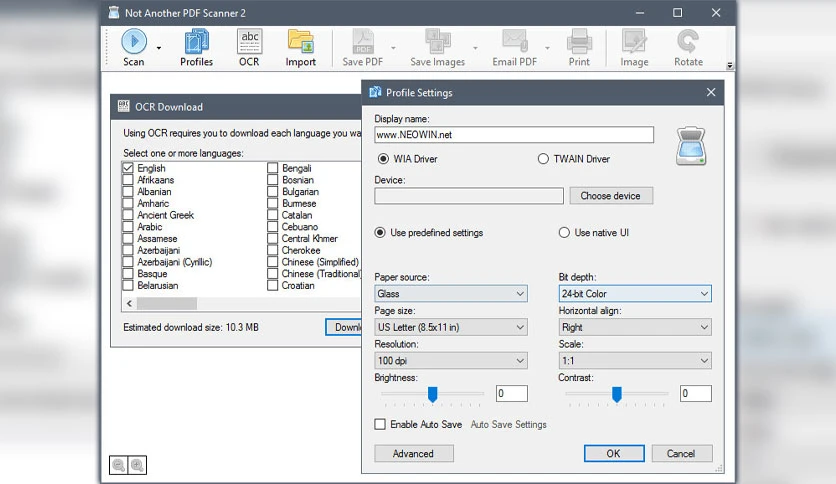Image resolution: width=836 pixels, height=484 pixels.
Task: Click the zoom out magnifier icon
Action: [x=119, y=465]
